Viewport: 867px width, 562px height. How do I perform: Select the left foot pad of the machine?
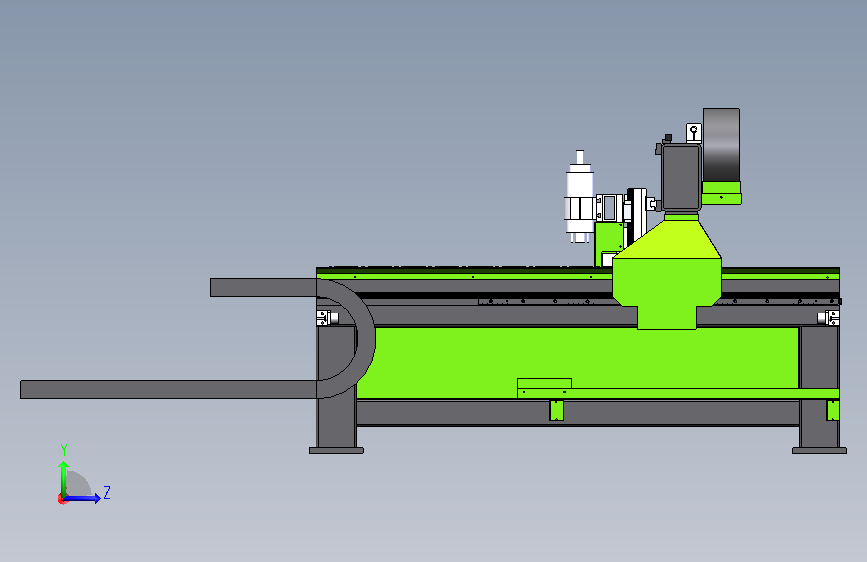click(336, 451)
